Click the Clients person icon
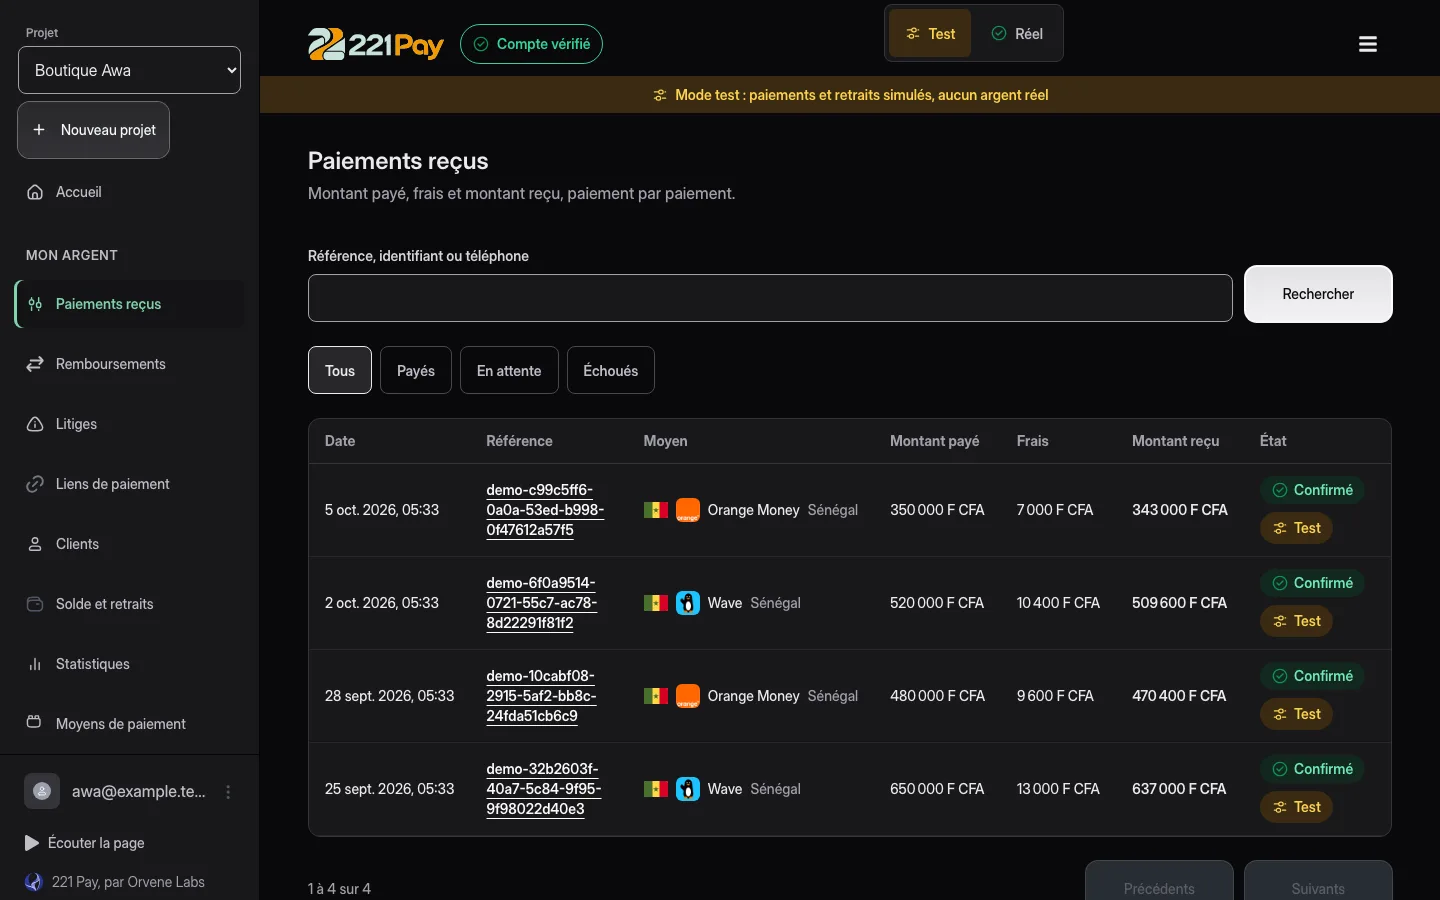The width and height of the screenshot is (1440, 900). pos(35,544)
